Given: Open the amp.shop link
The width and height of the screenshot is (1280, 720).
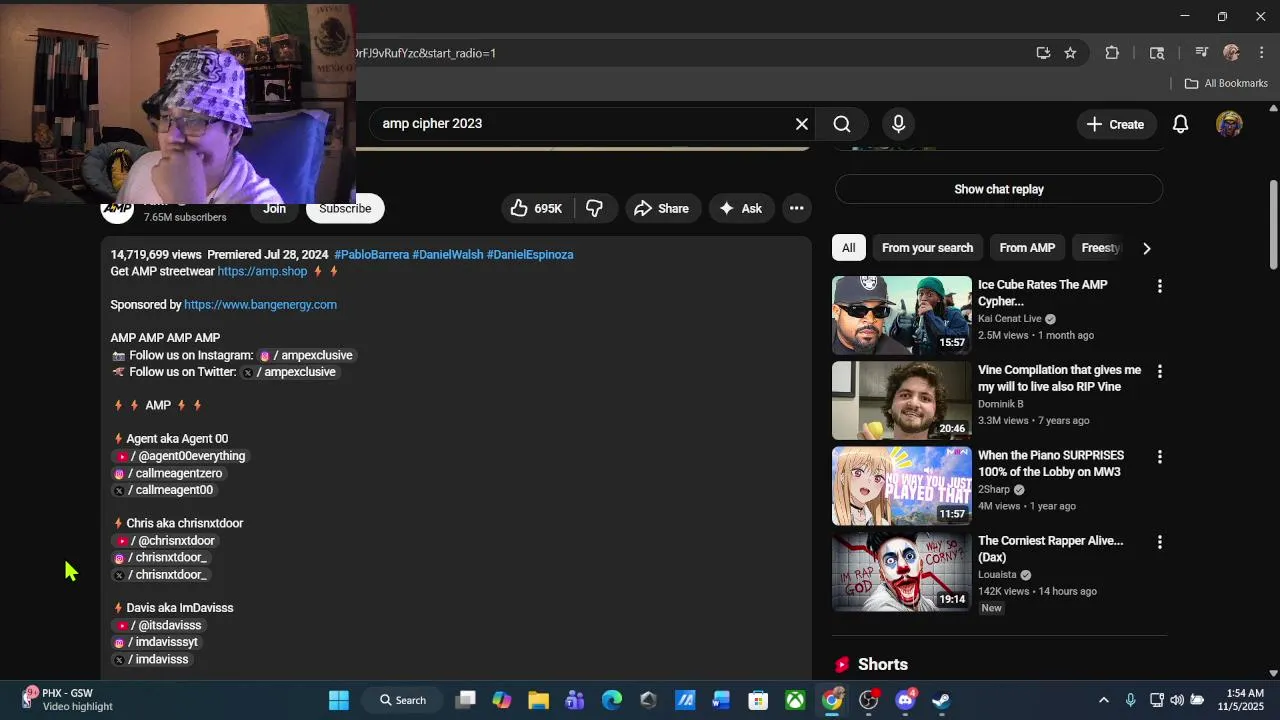Looking at the screenshot, I should [x=262, y=271].
